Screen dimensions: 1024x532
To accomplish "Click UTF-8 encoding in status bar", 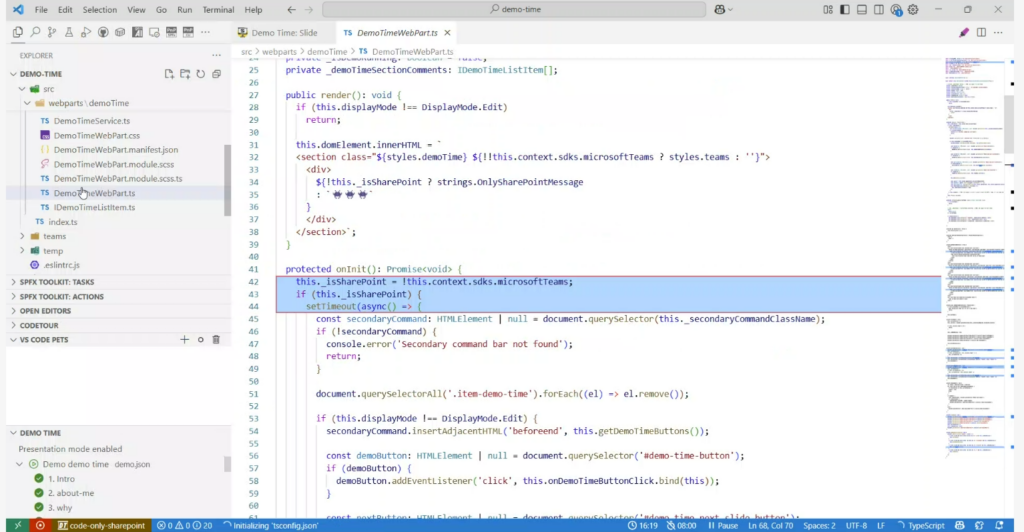I will pos(856,525).
